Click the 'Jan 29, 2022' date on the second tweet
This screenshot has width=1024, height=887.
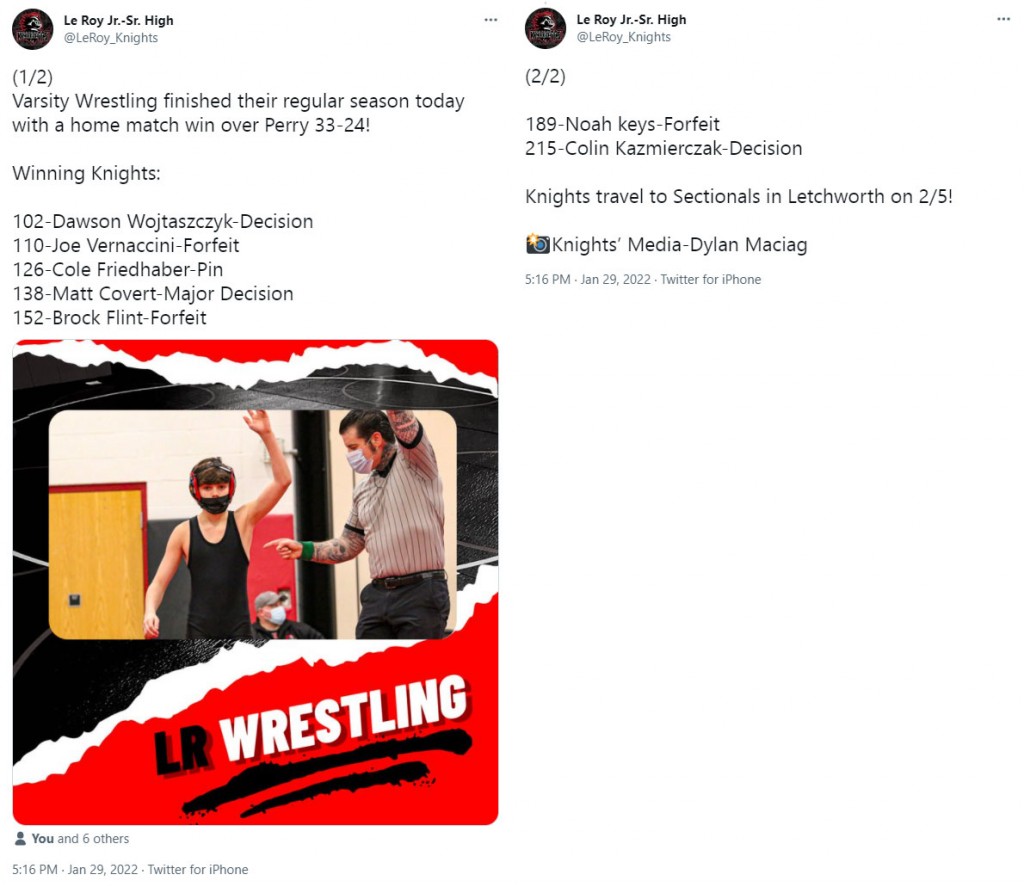(615, 279)
